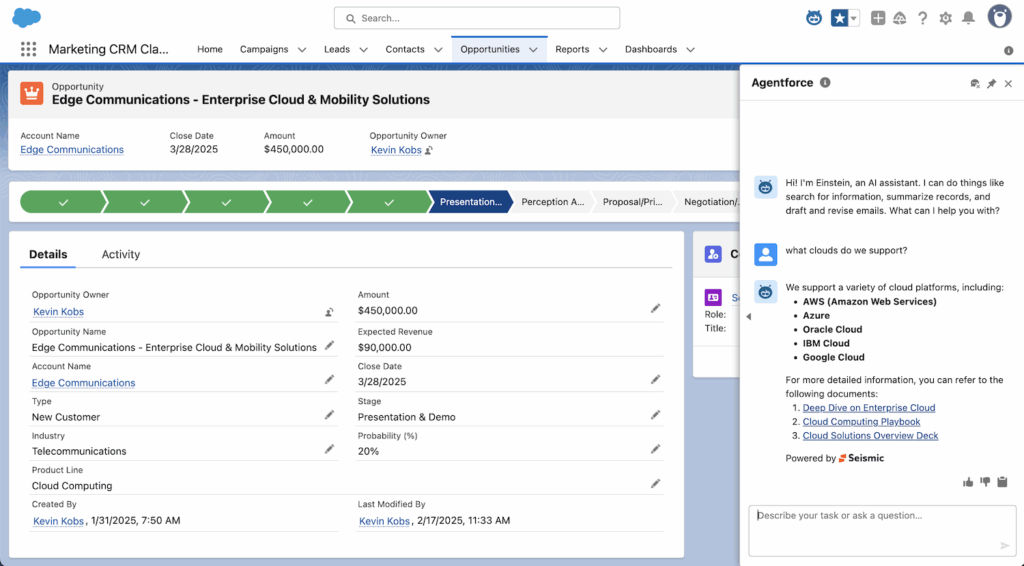
Task: Select the Presentation stage in path
Action: tap(470, 202)
